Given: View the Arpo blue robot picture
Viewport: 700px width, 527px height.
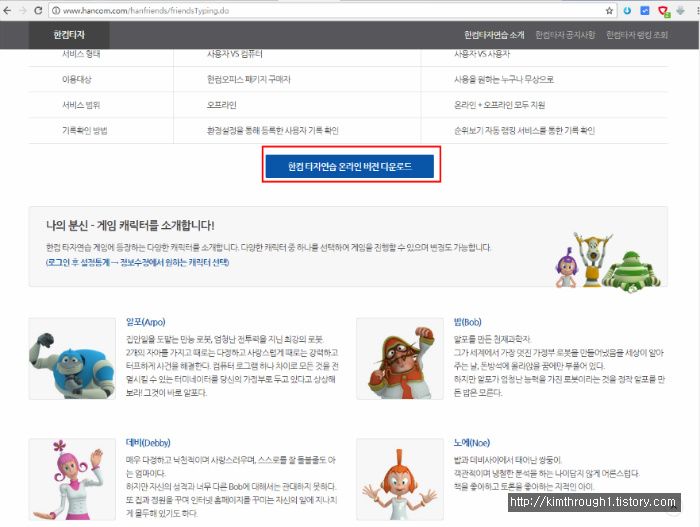Looking at the screenshot, I should click(72, 359).
